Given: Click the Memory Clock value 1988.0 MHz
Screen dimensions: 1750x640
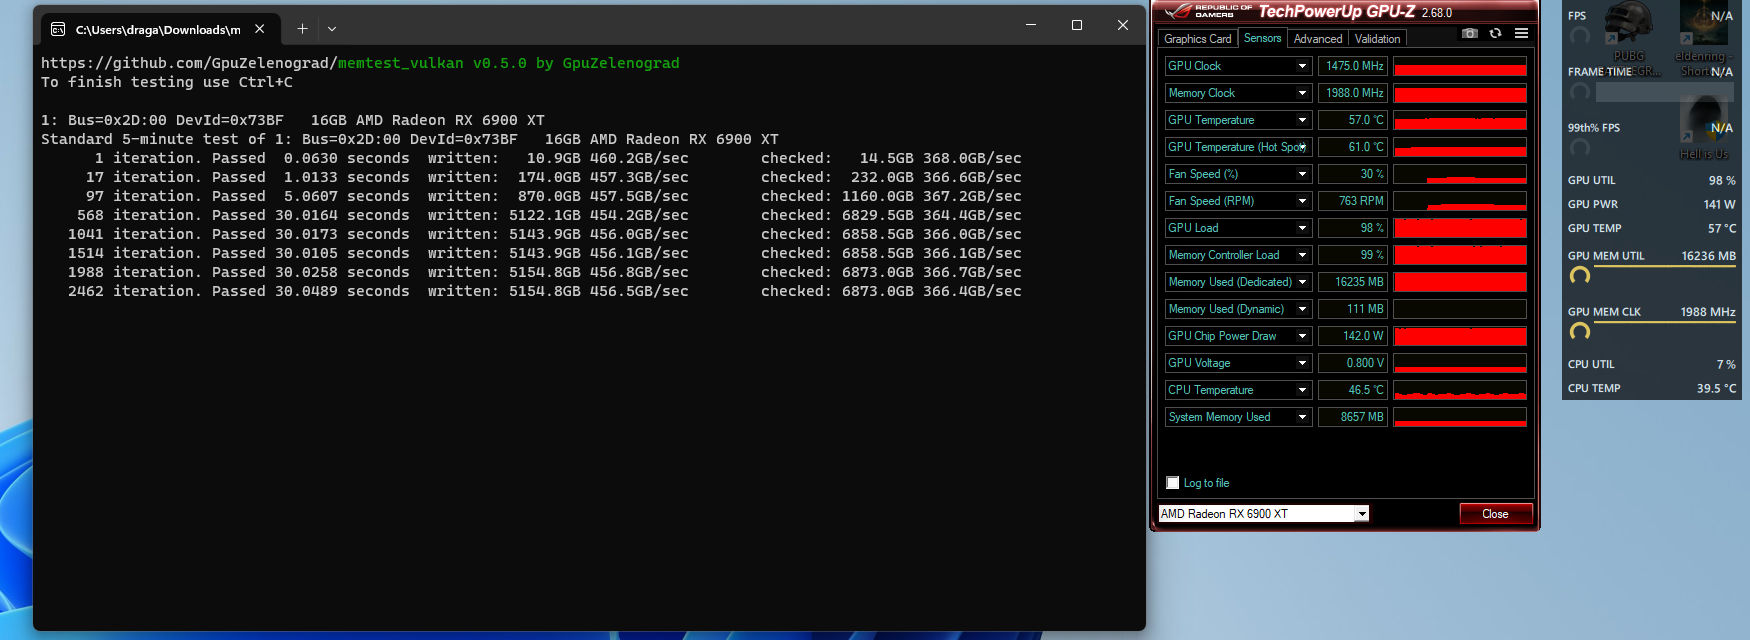Looking at the screenshot, I should coord(1353,93).
